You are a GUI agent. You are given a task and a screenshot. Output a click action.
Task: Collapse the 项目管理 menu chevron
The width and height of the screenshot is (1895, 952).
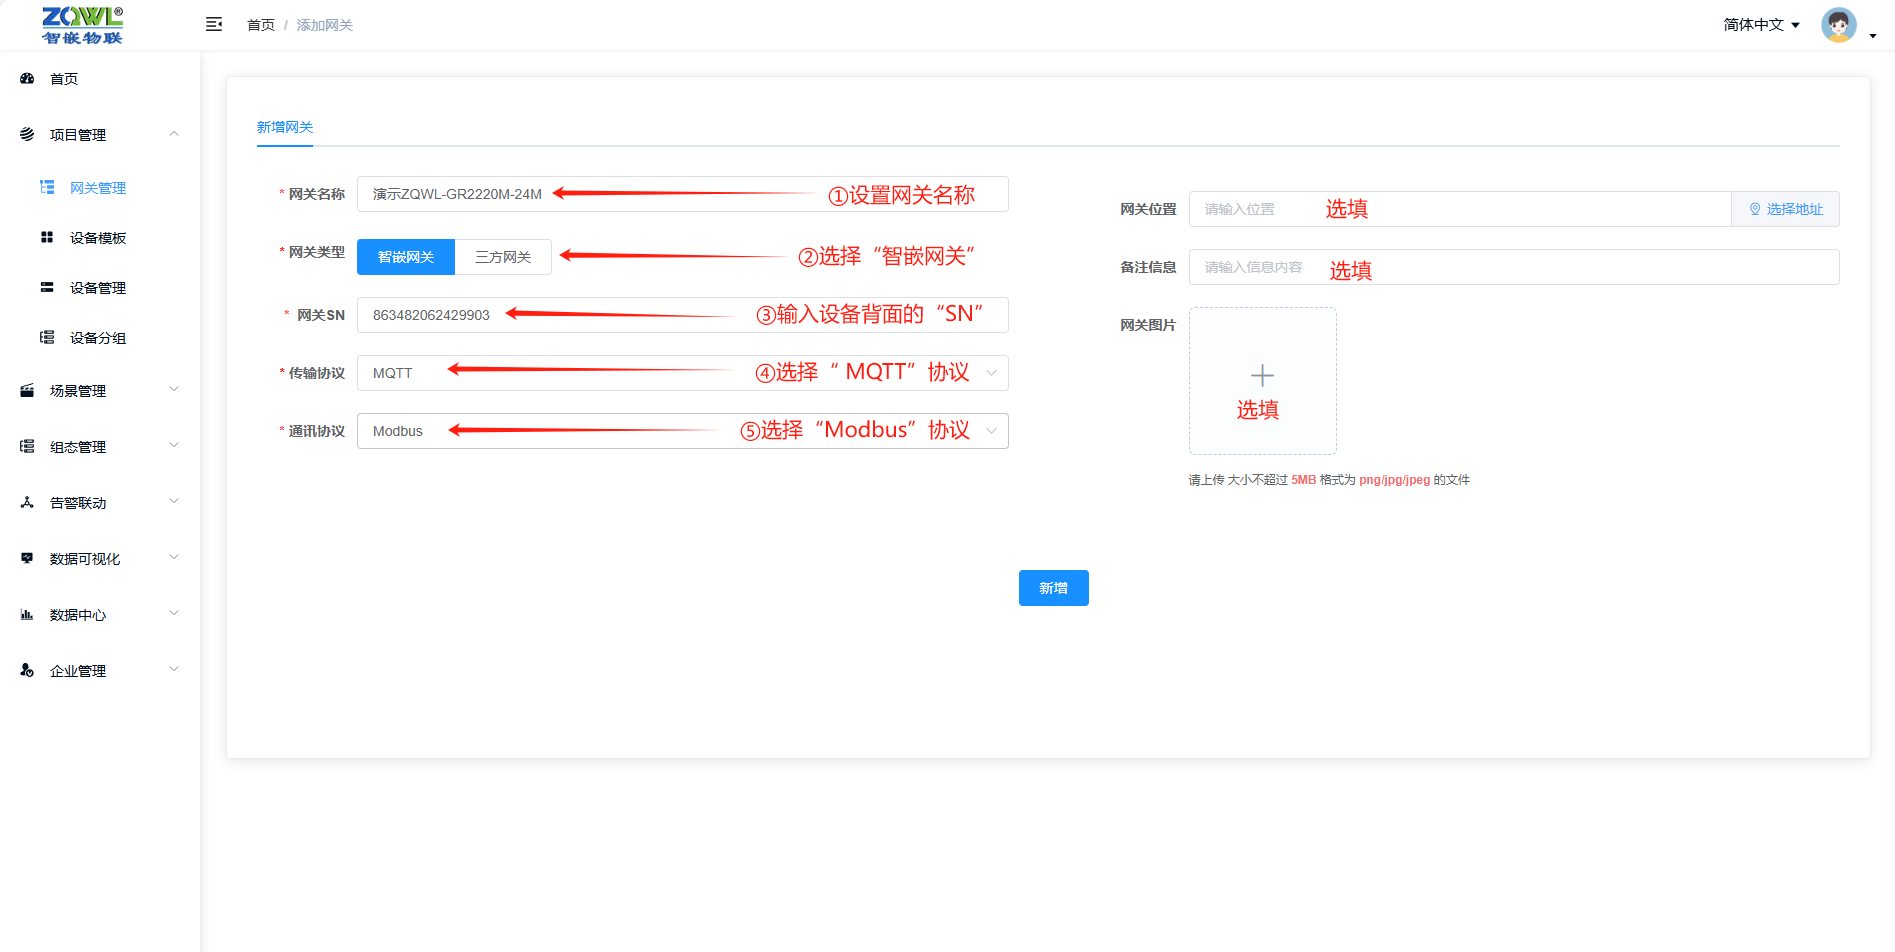point(174,133)
